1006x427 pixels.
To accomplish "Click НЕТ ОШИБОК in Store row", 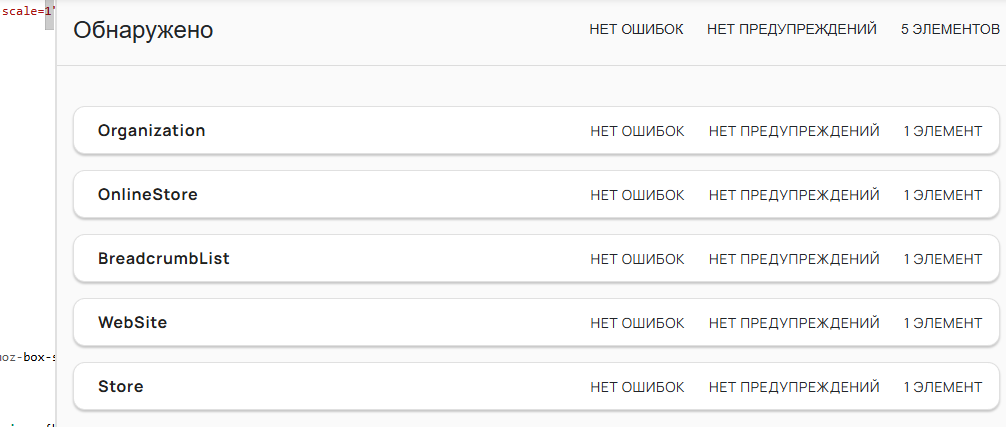I will (x=637, y=387).
